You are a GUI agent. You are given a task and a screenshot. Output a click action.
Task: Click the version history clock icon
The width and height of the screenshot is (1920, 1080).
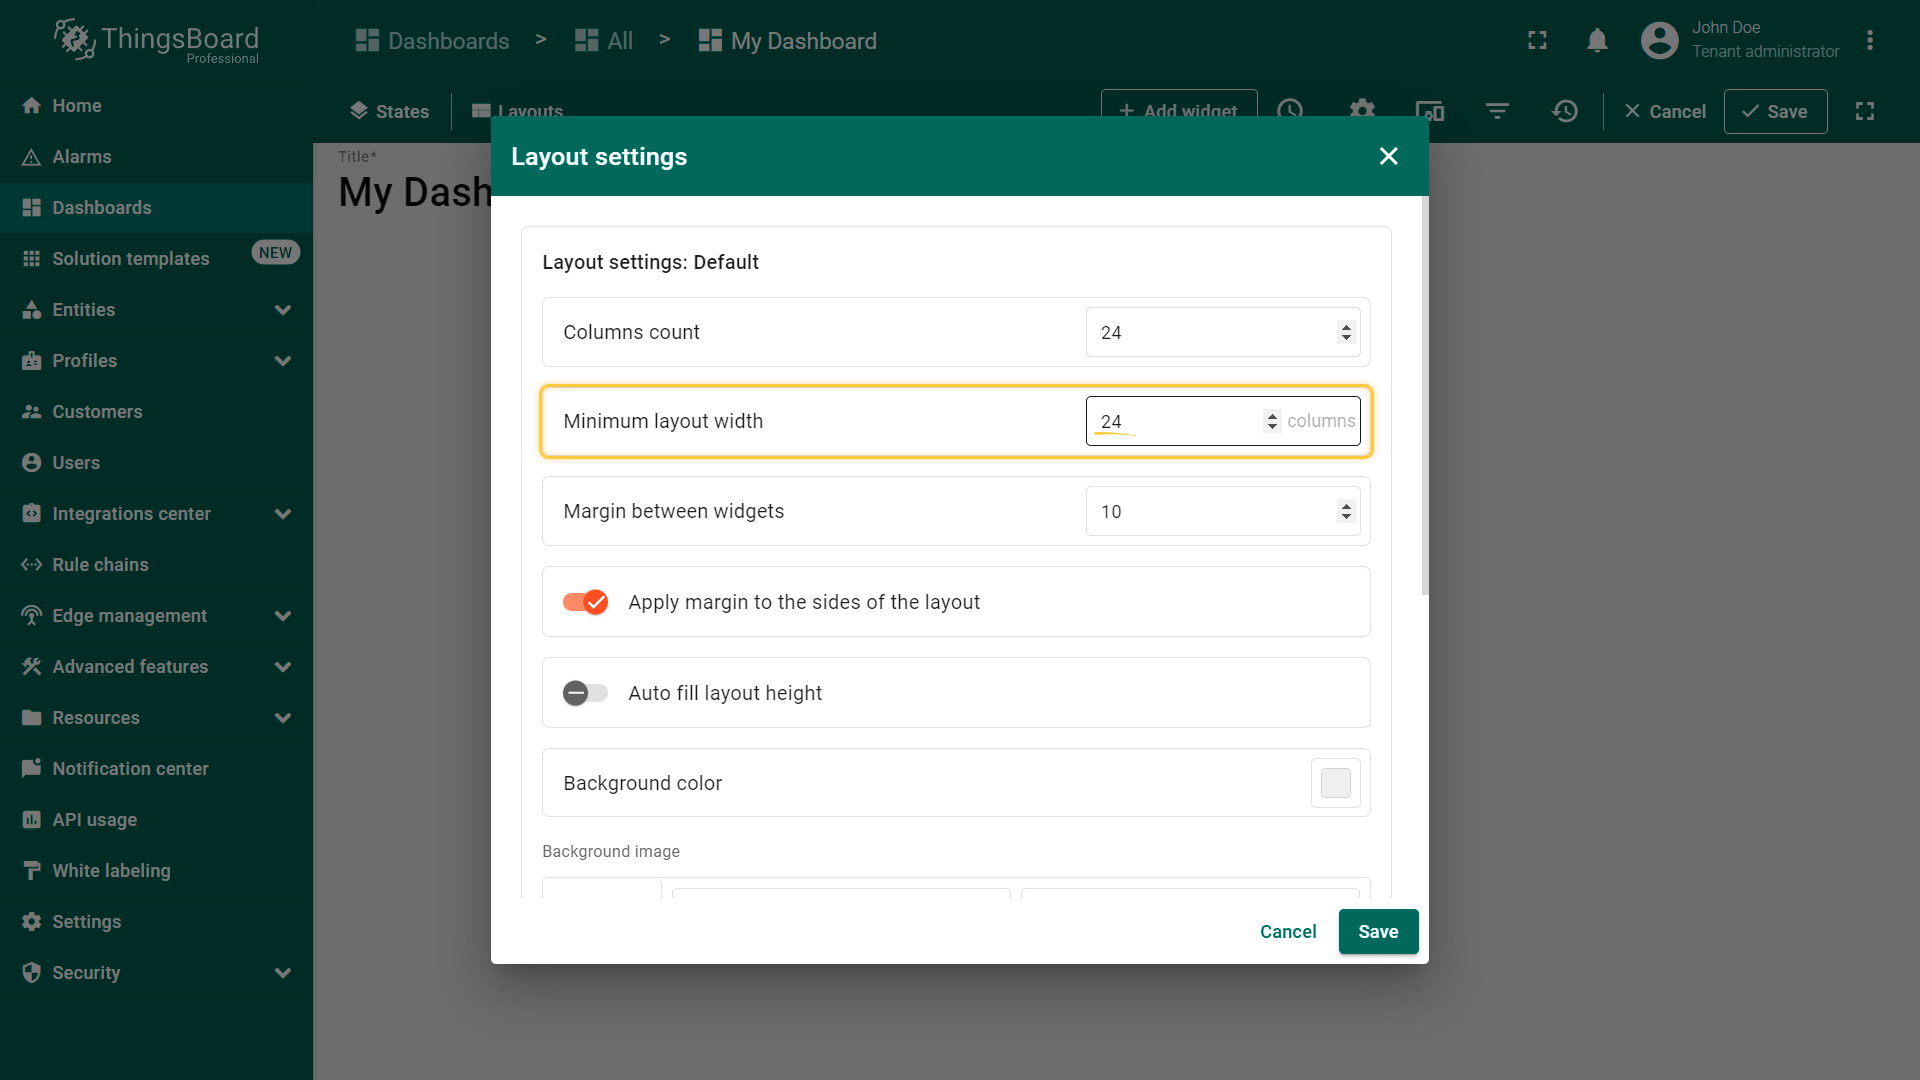coord(1565,111)
